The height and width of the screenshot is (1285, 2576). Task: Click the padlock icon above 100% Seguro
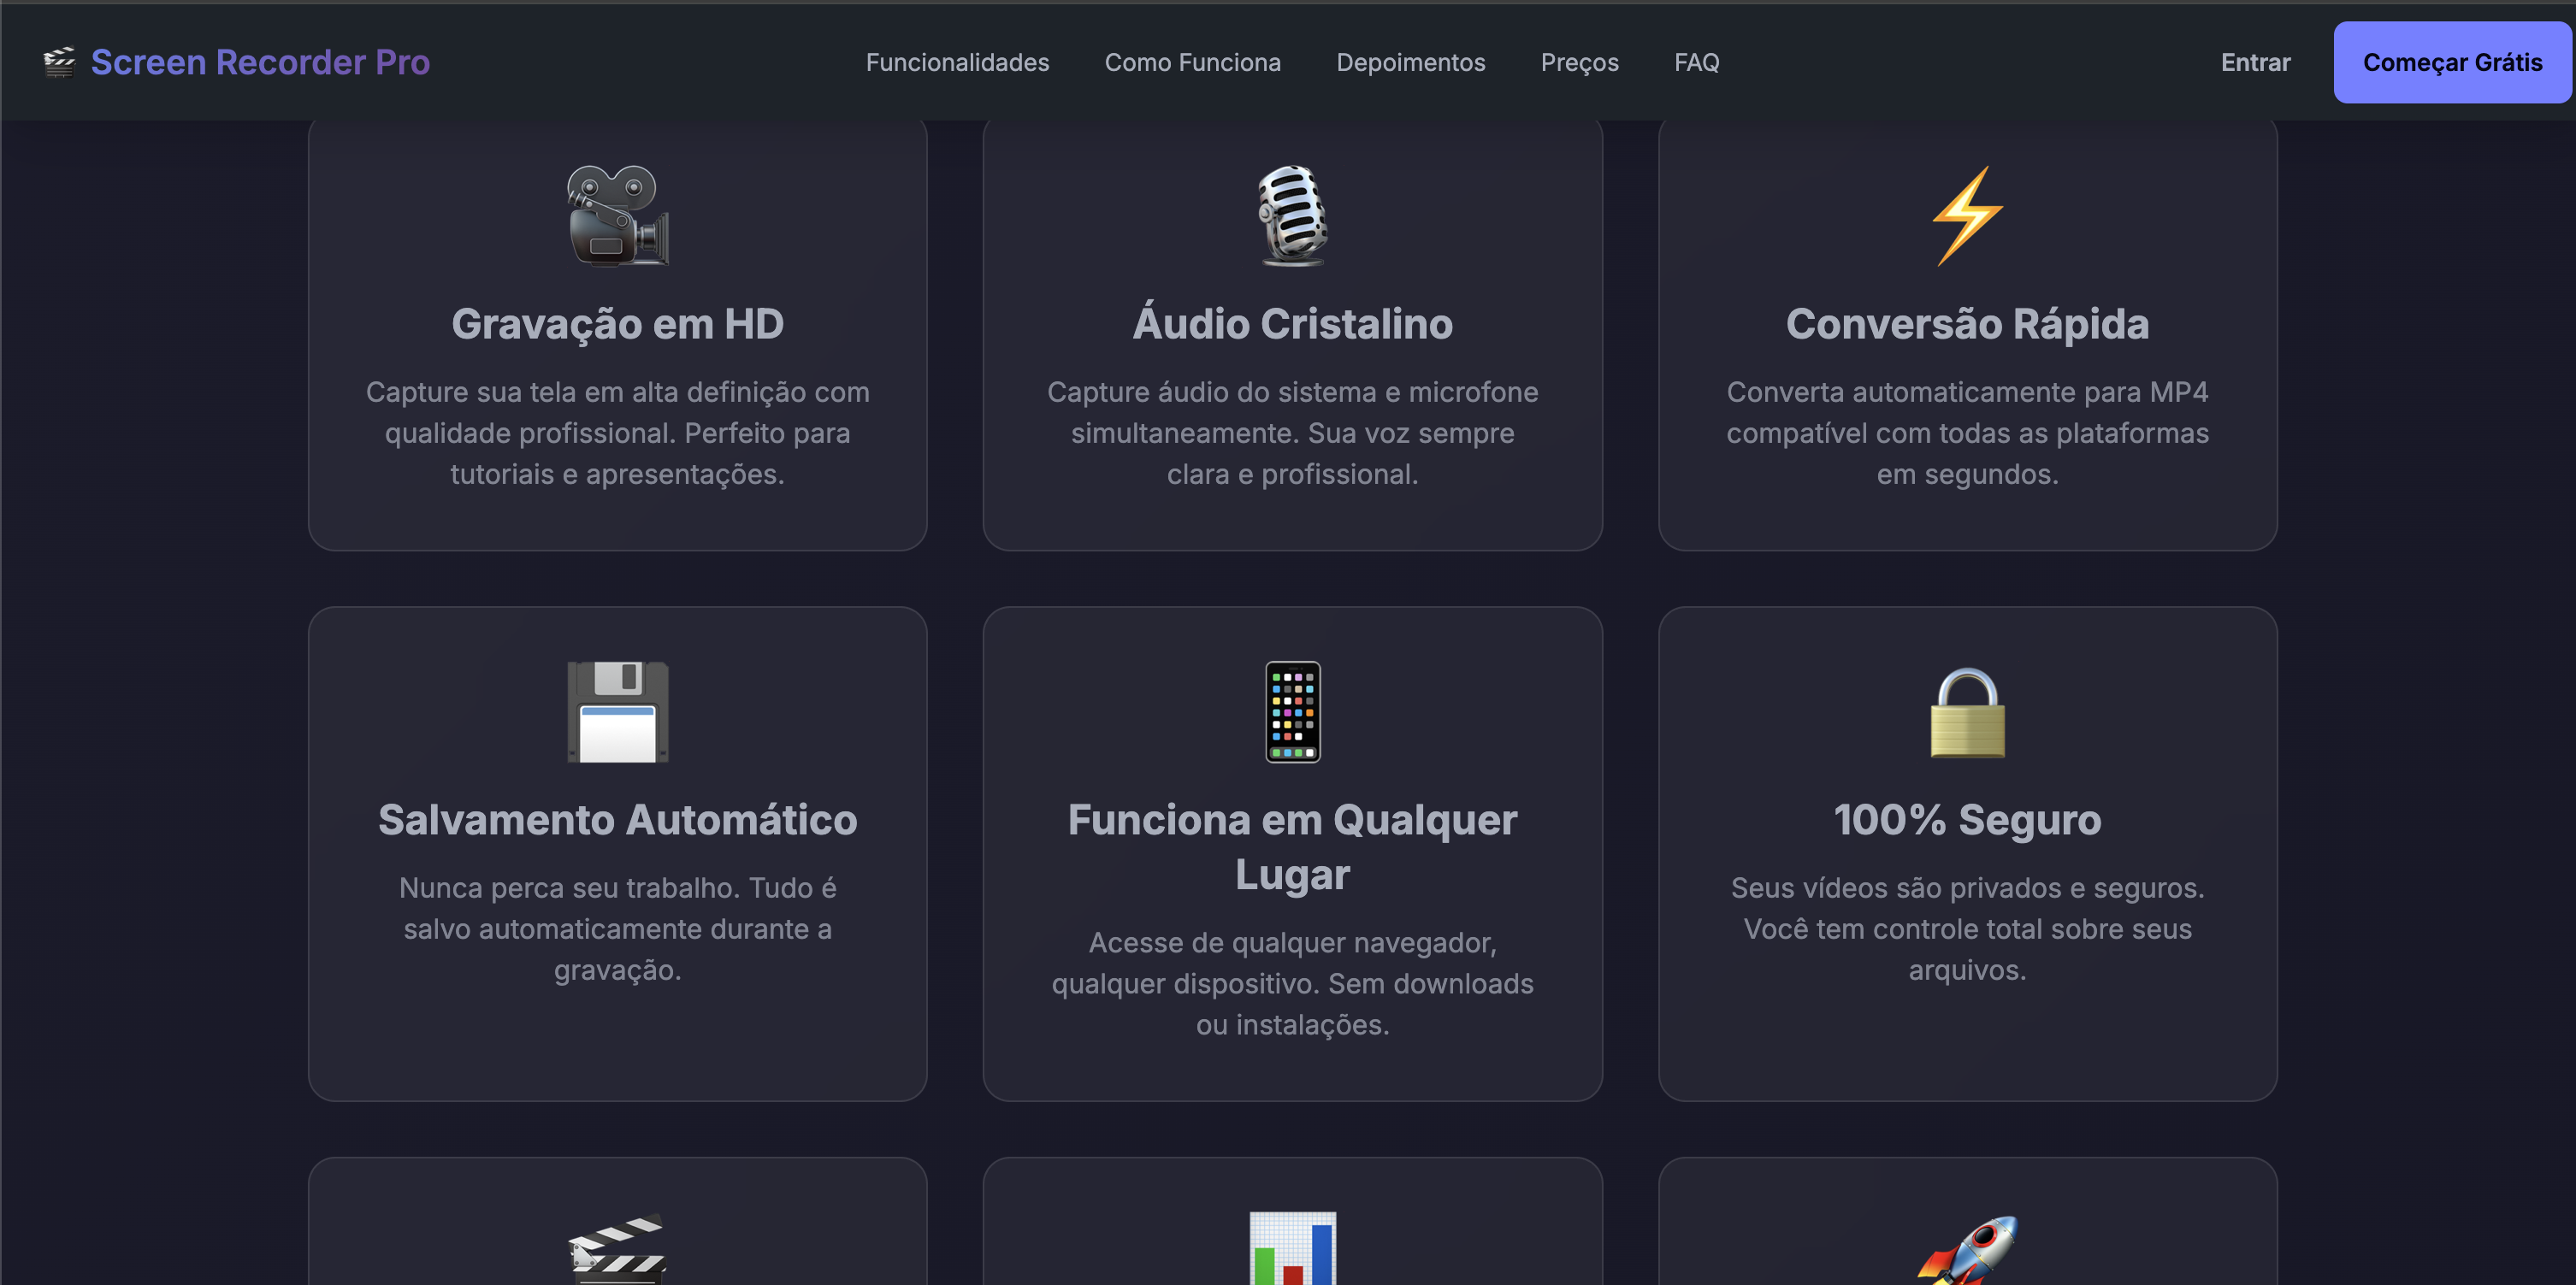click(x=1966, y=712)
